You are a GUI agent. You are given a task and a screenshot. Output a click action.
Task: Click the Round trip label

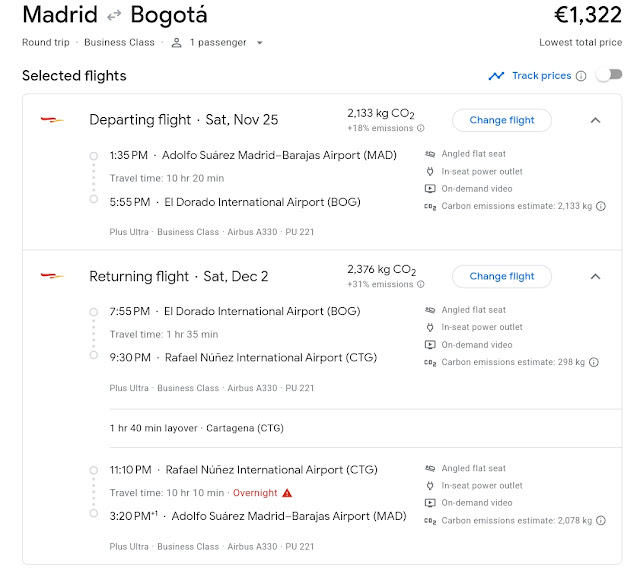(x=47, y=43)
